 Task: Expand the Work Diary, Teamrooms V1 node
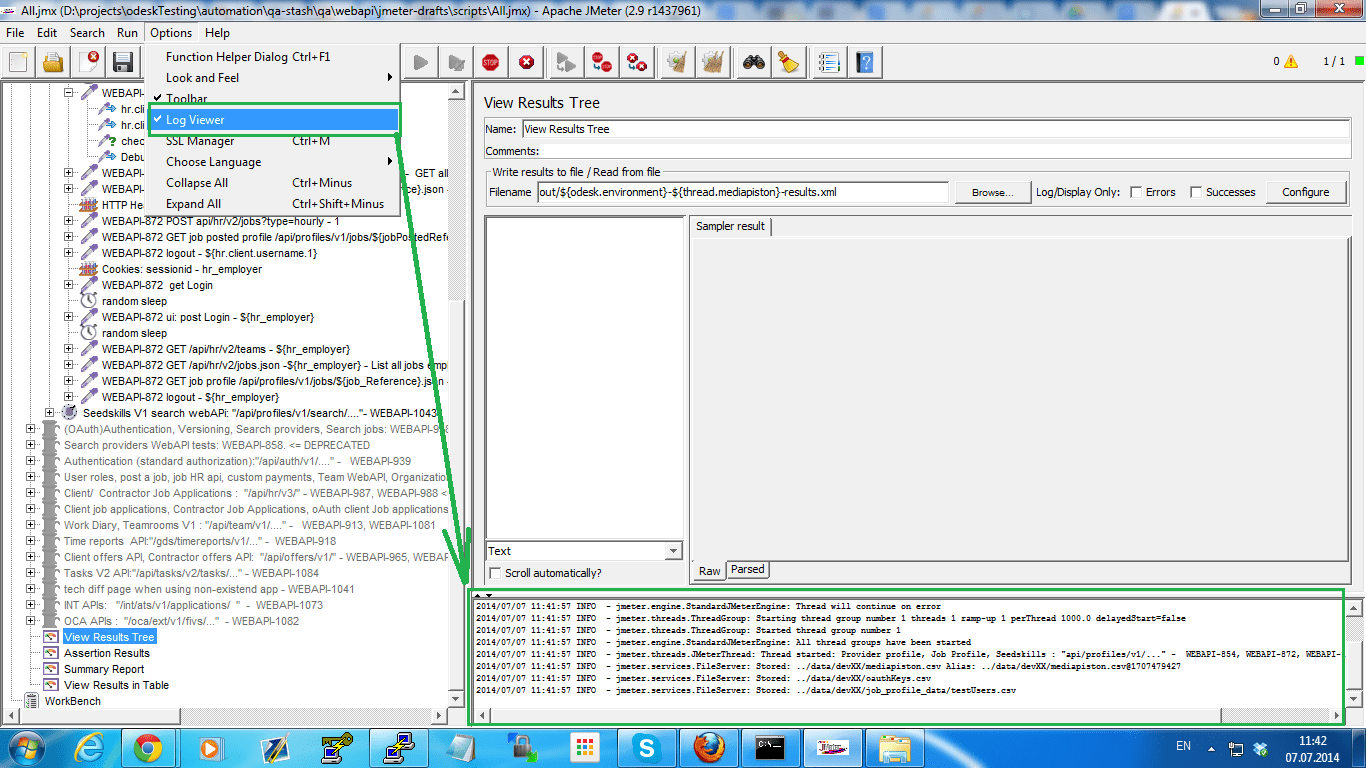31,525
